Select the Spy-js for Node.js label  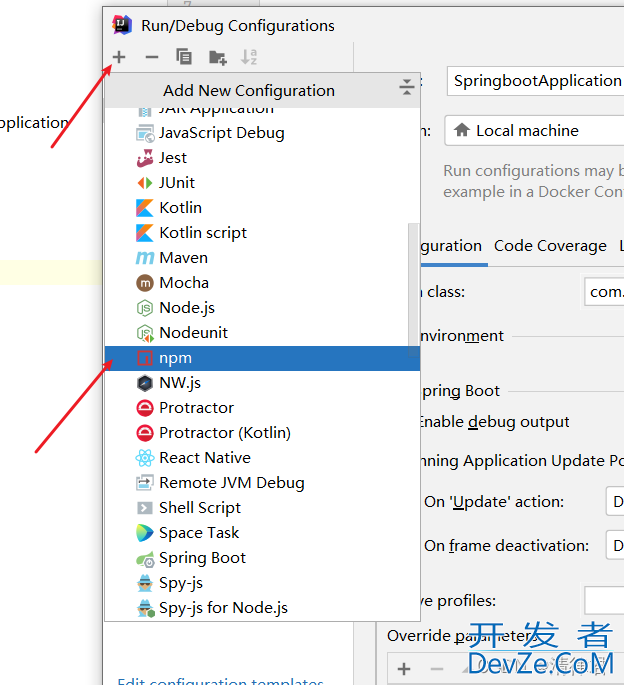point(223,608)
